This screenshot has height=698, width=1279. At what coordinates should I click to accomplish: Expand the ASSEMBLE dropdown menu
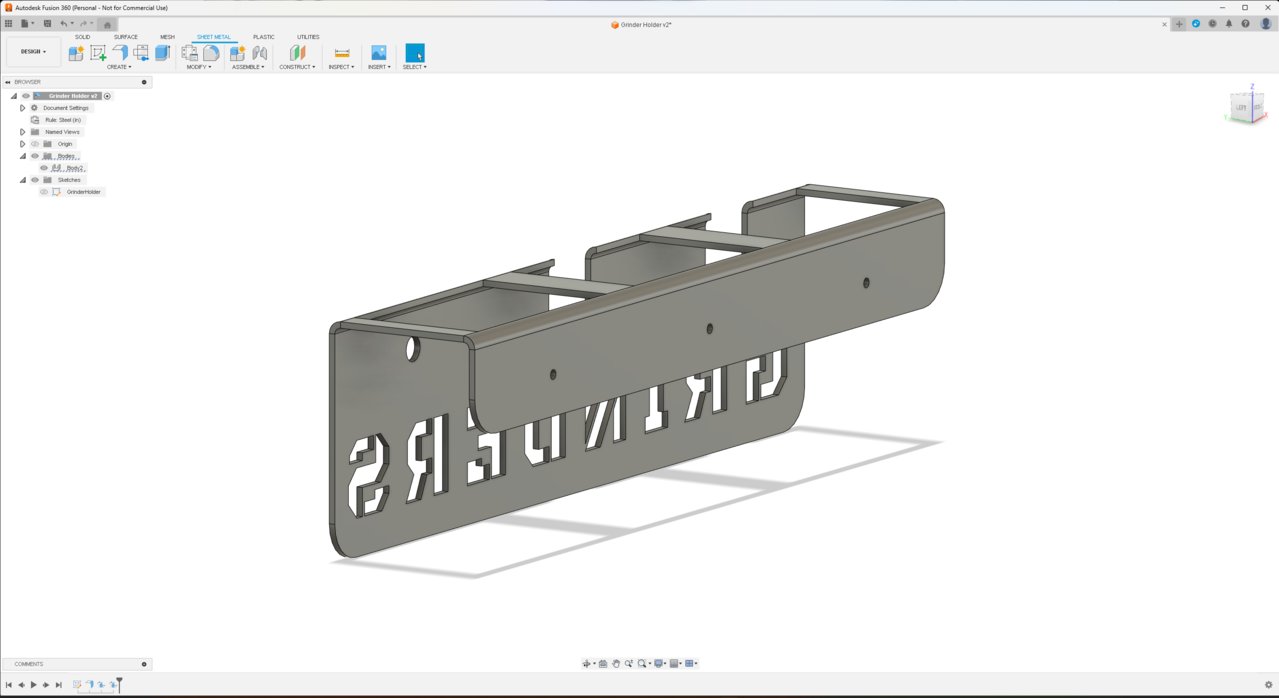click(x=248, y=67)
